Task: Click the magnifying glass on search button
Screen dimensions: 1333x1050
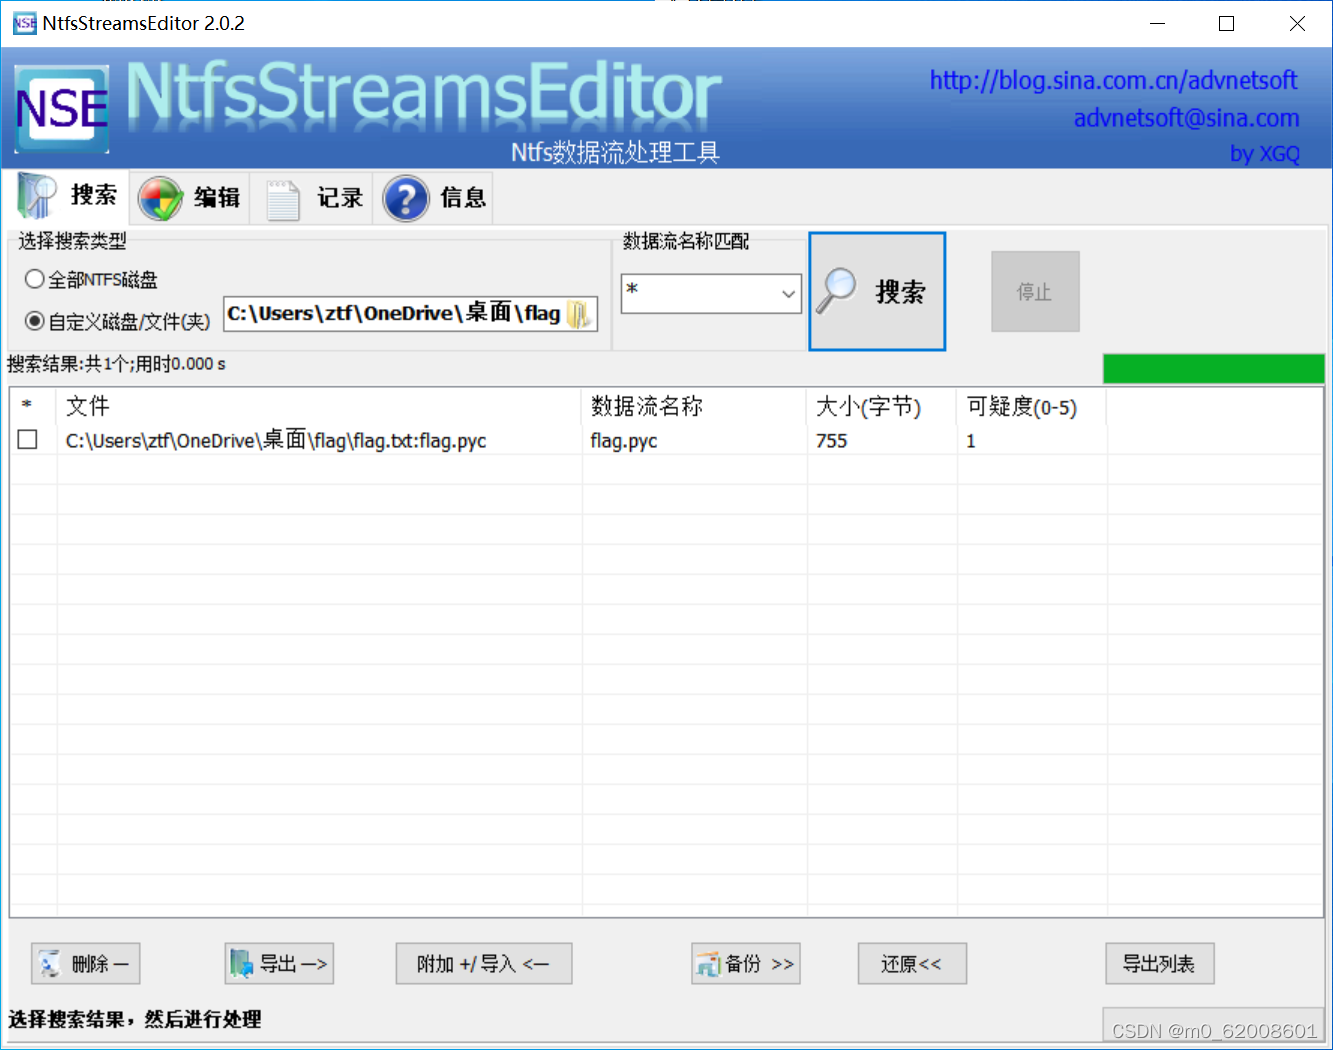Action: coord(836,290)
